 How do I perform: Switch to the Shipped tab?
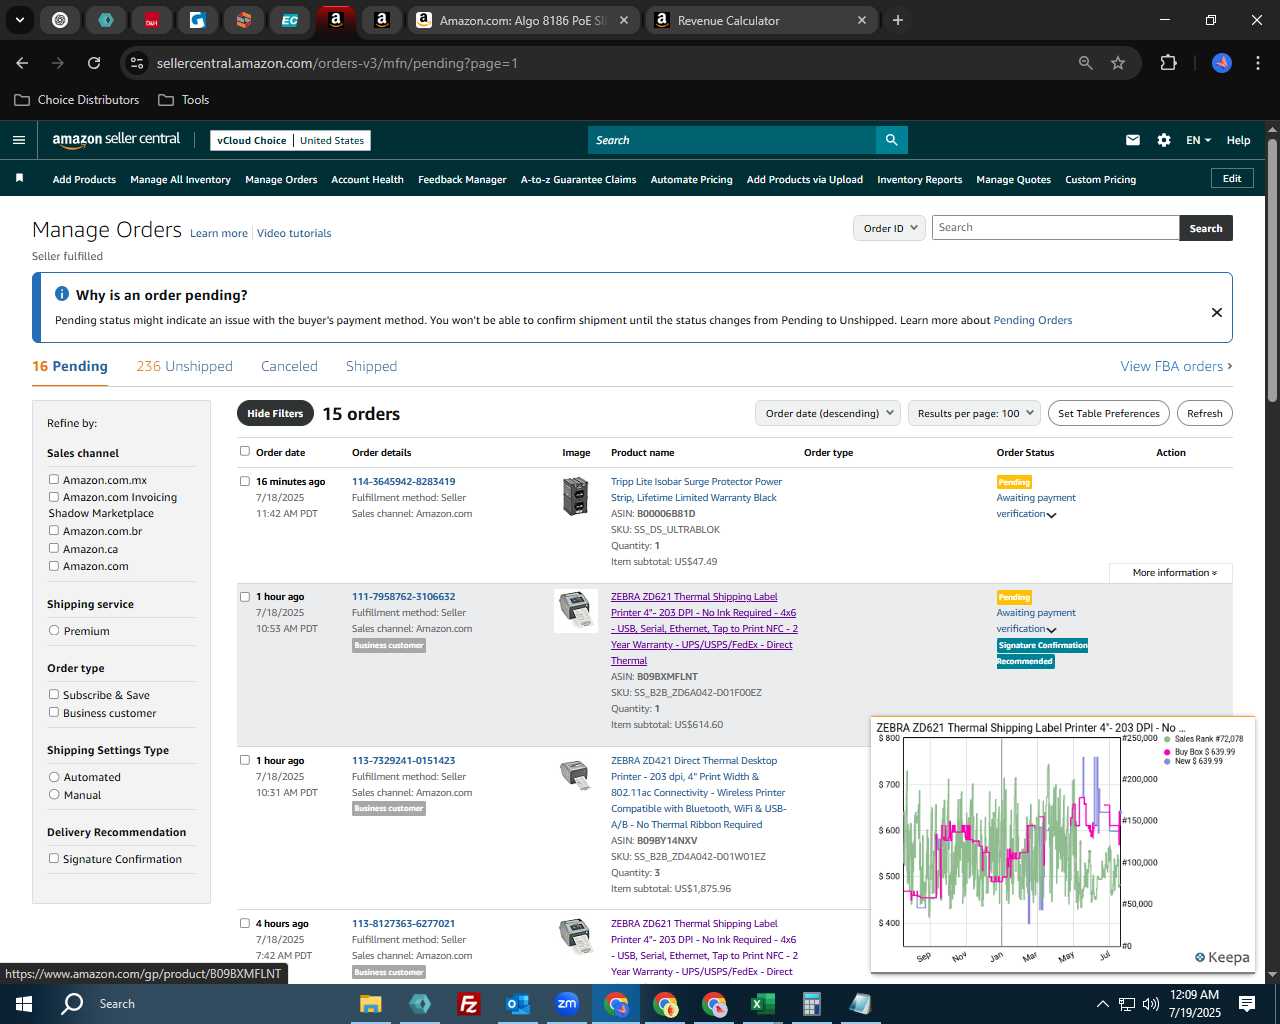point(371,366)
